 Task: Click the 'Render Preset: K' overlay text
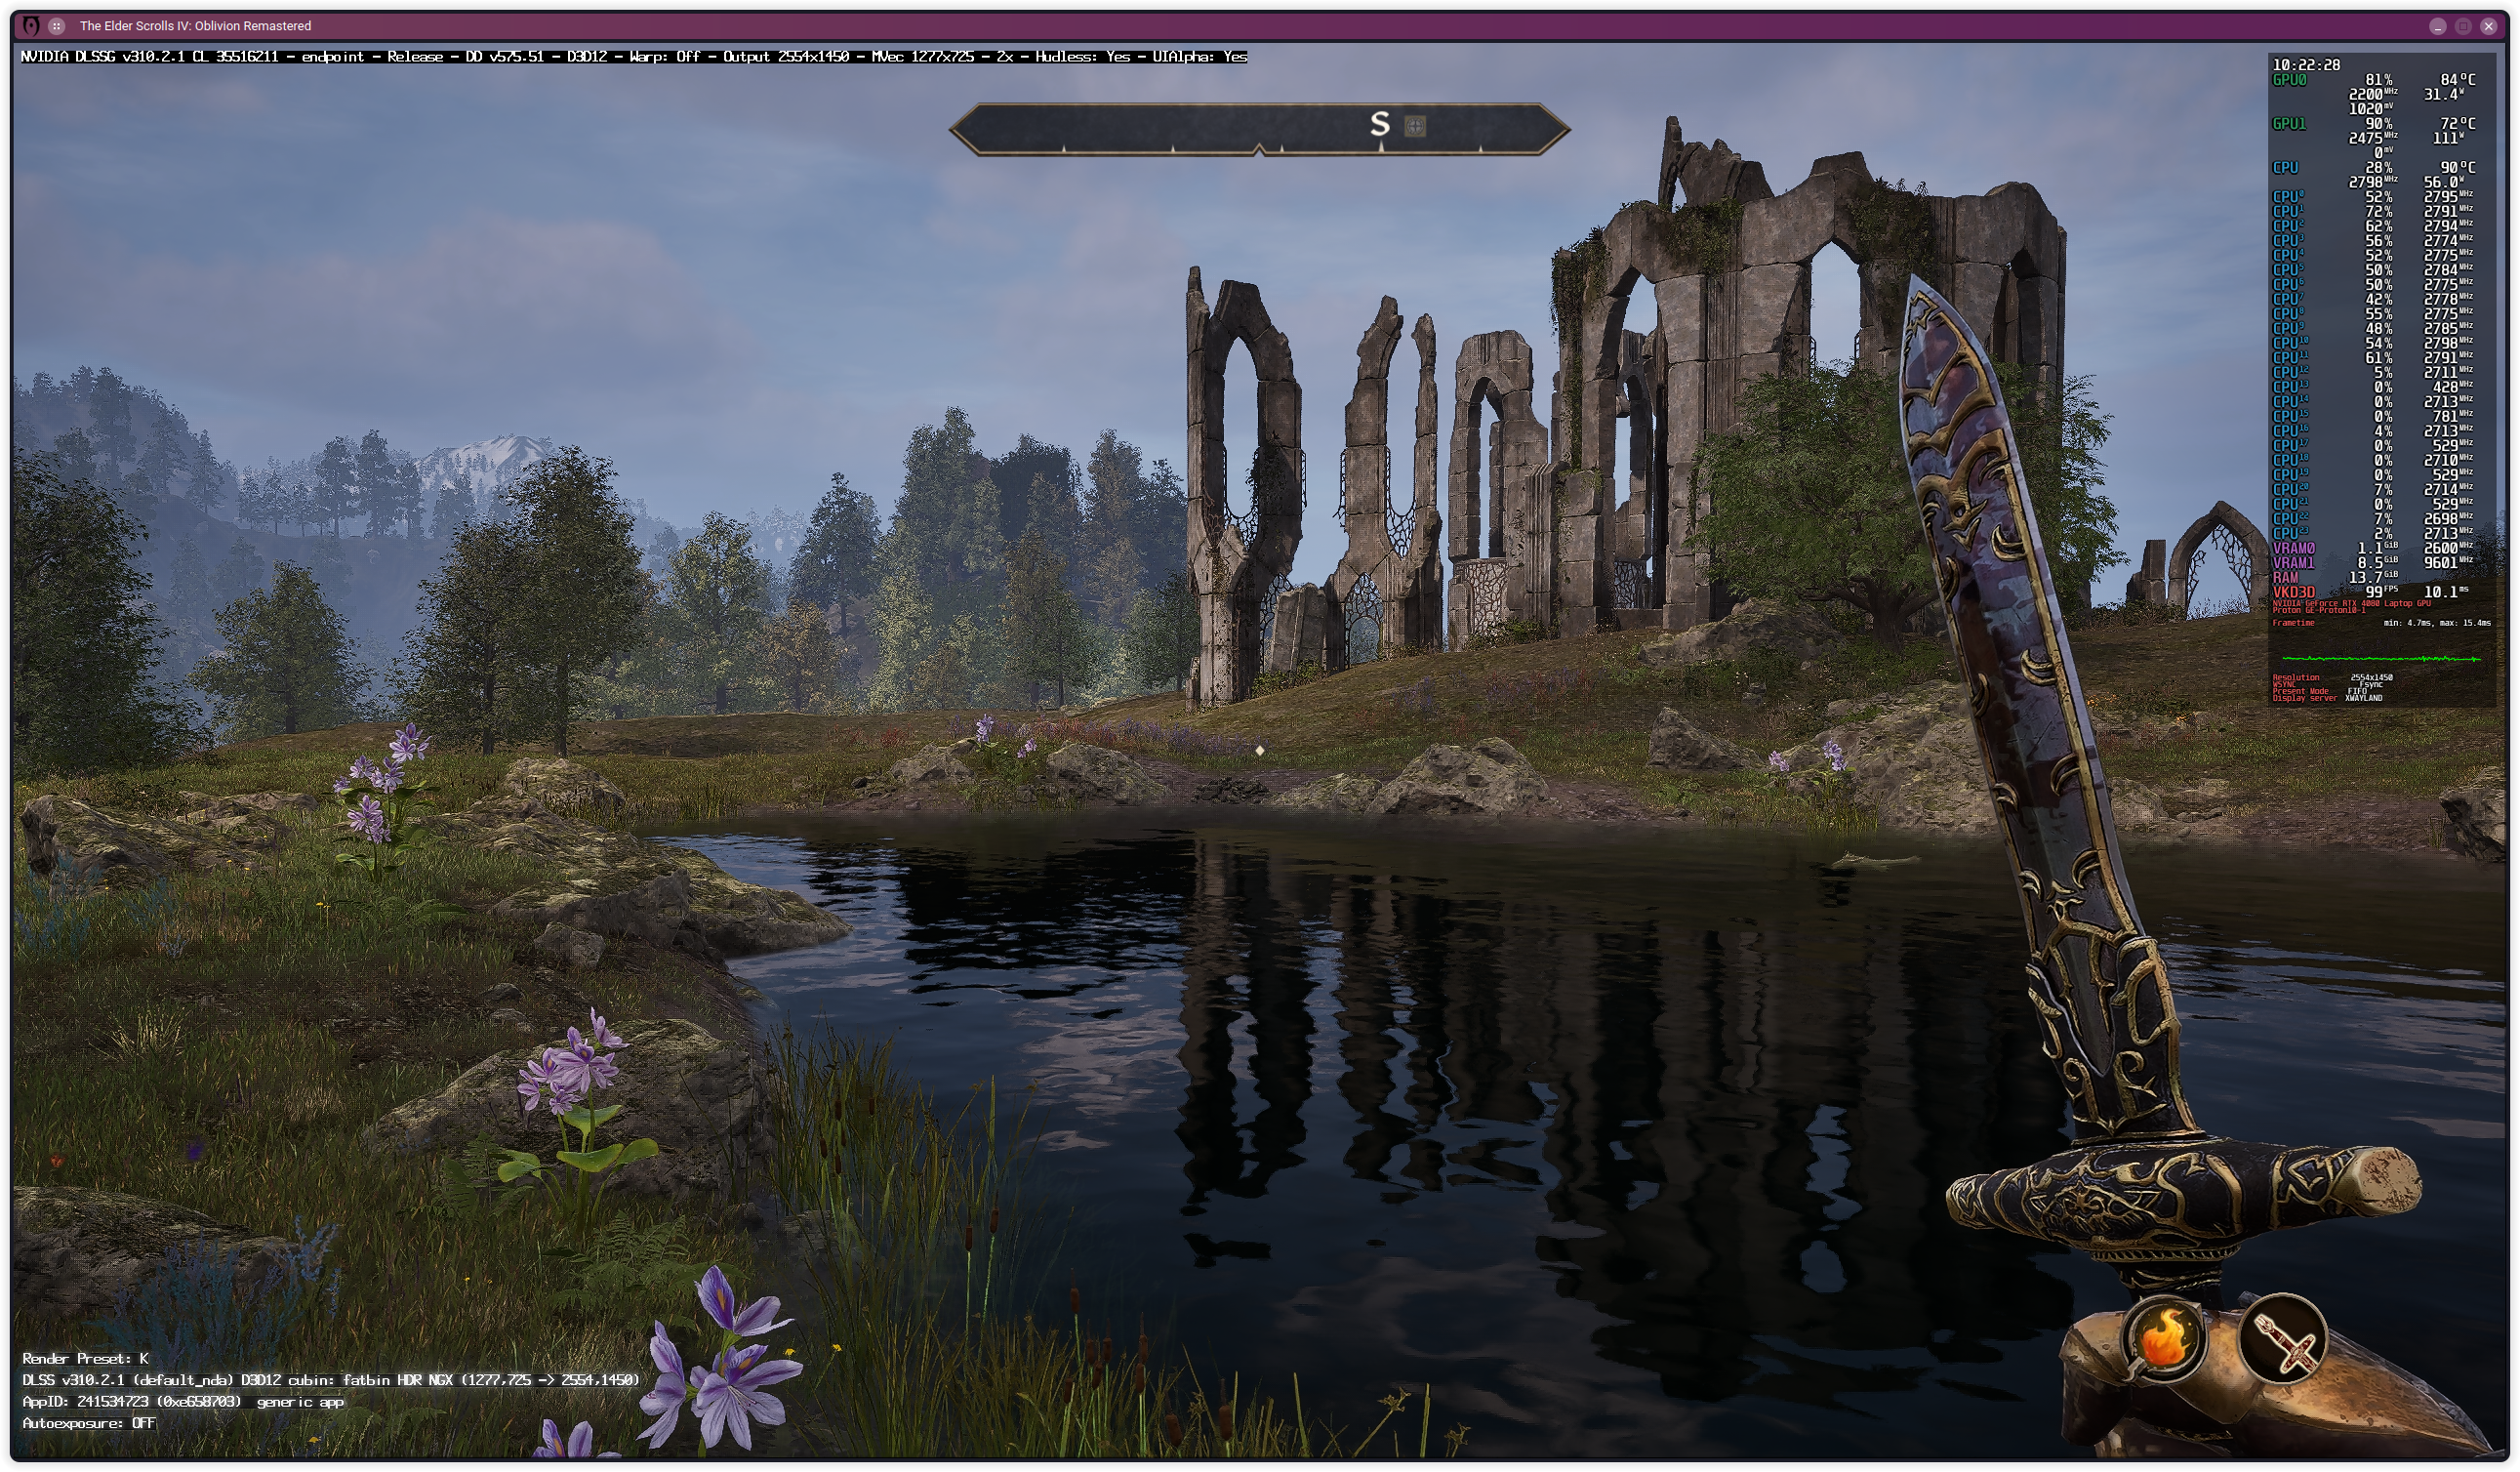click(x=85, y=1359)
